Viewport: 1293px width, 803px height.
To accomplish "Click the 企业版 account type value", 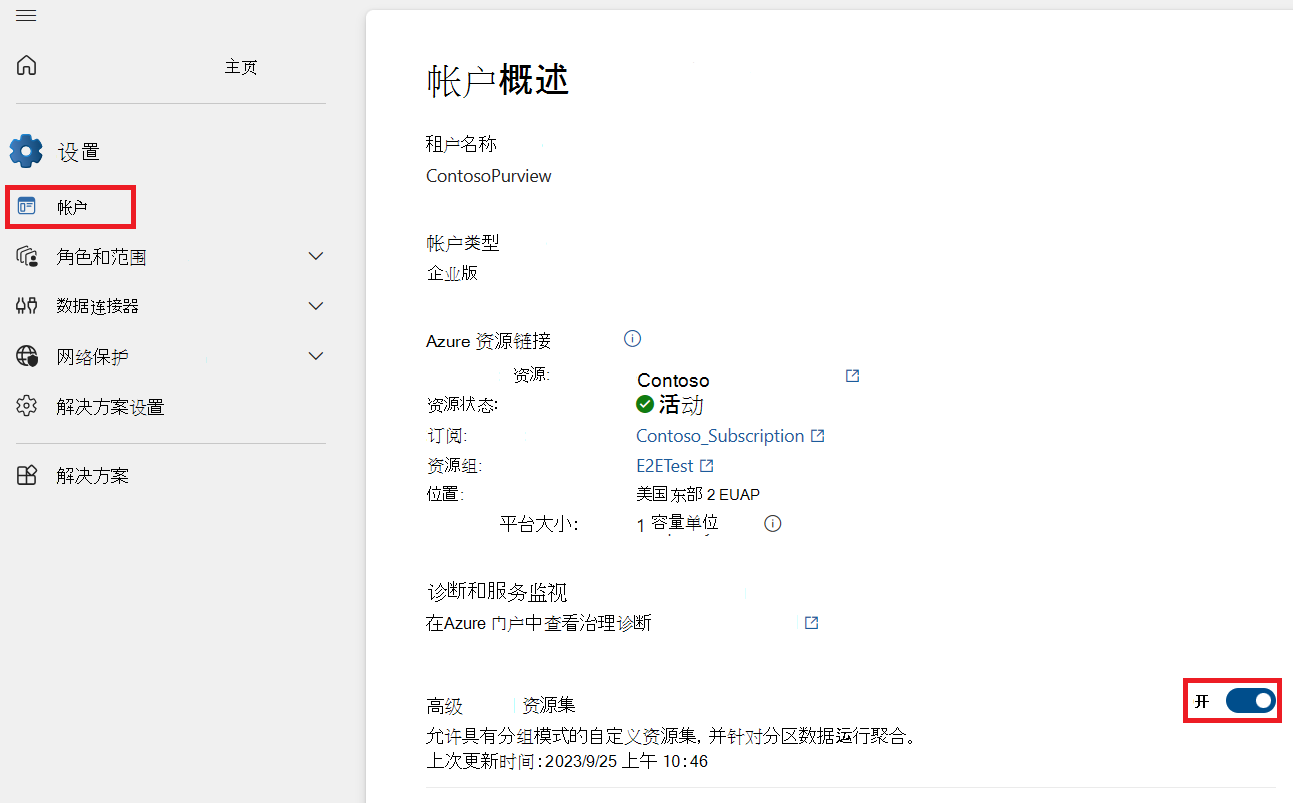I will click(453, 272).
